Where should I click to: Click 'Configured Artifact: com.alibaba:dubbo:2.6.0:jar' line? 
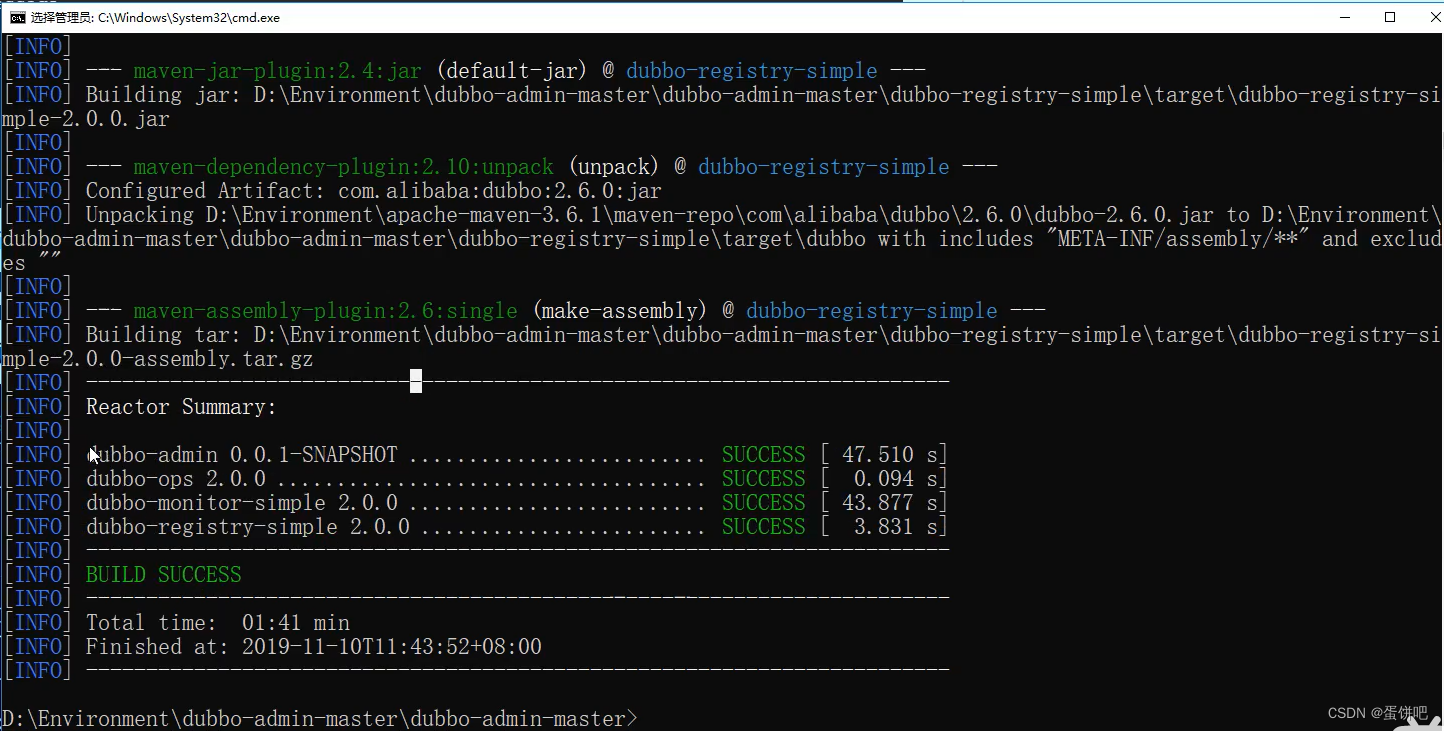coord(374,191)
